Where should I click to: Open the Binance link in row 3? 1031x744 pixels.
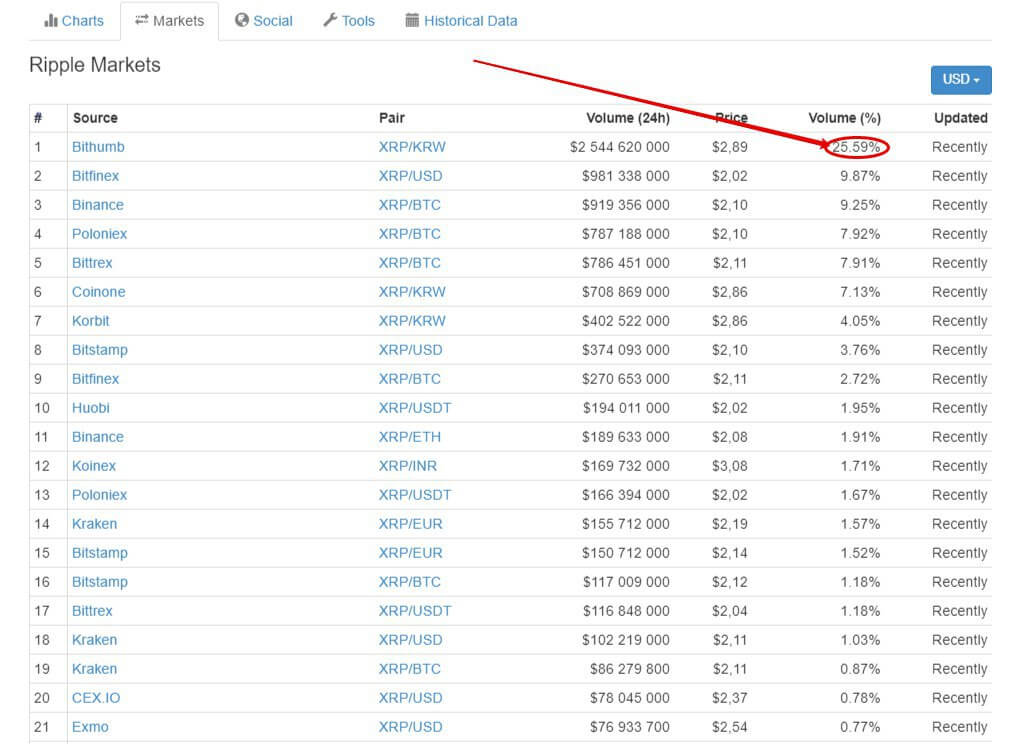pyautogui.click(x=97, y=205)
